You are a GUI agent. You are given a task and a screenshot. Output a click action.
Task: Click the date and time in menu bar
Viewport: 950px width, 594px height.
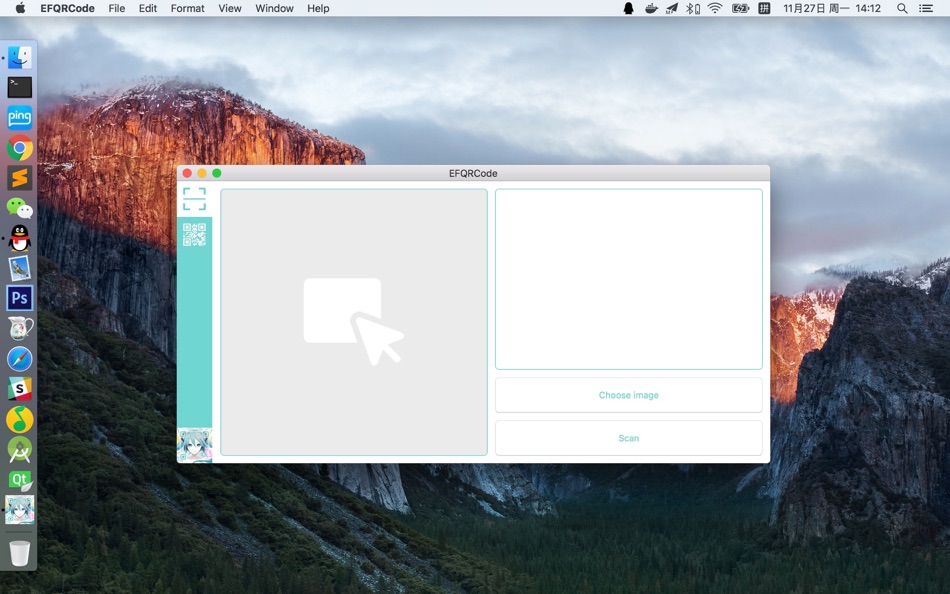point(831,8)
